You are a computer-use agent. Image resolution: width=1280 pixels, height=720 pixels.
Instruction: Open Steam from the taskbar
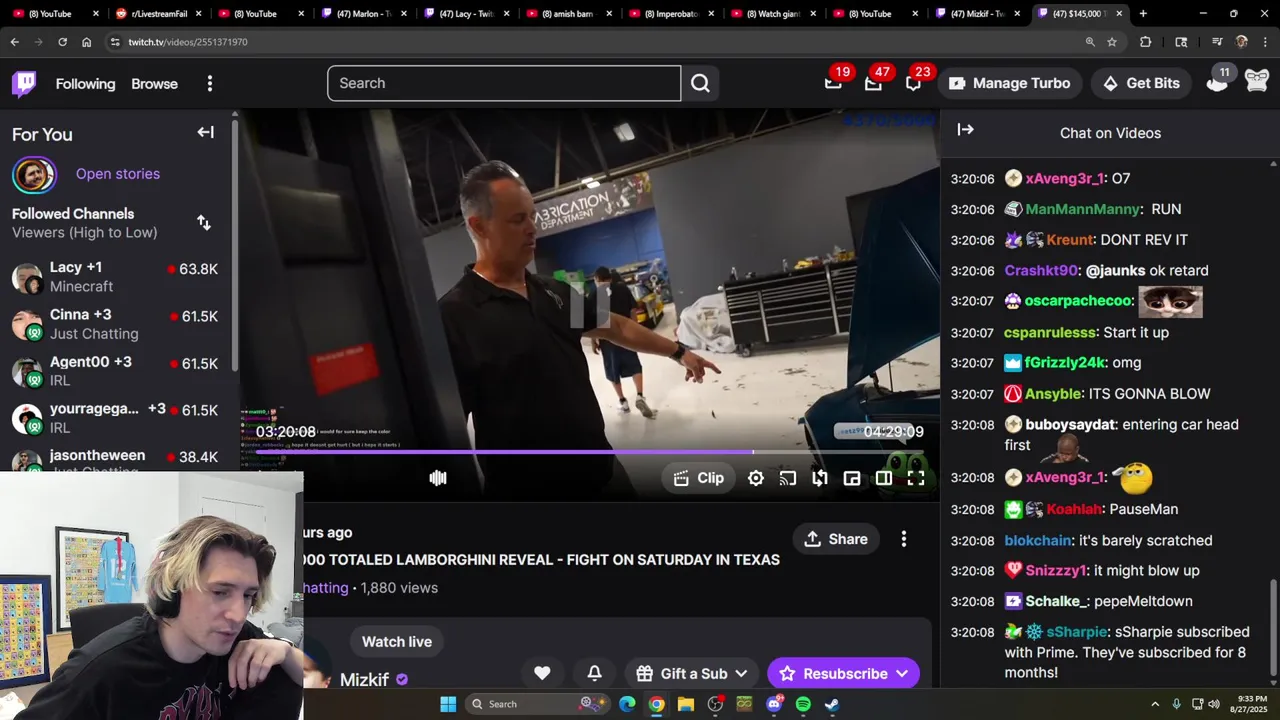(x=832, y=704)
